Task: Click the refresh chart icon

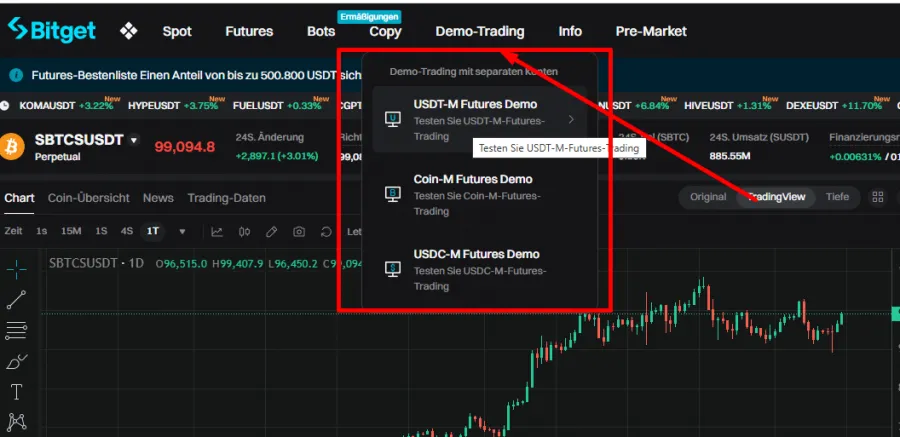Action: [326, 231]
